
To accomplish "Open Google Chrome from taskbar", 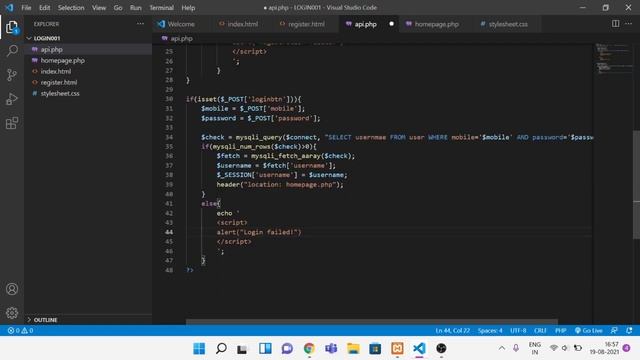I will pos(309,348).
